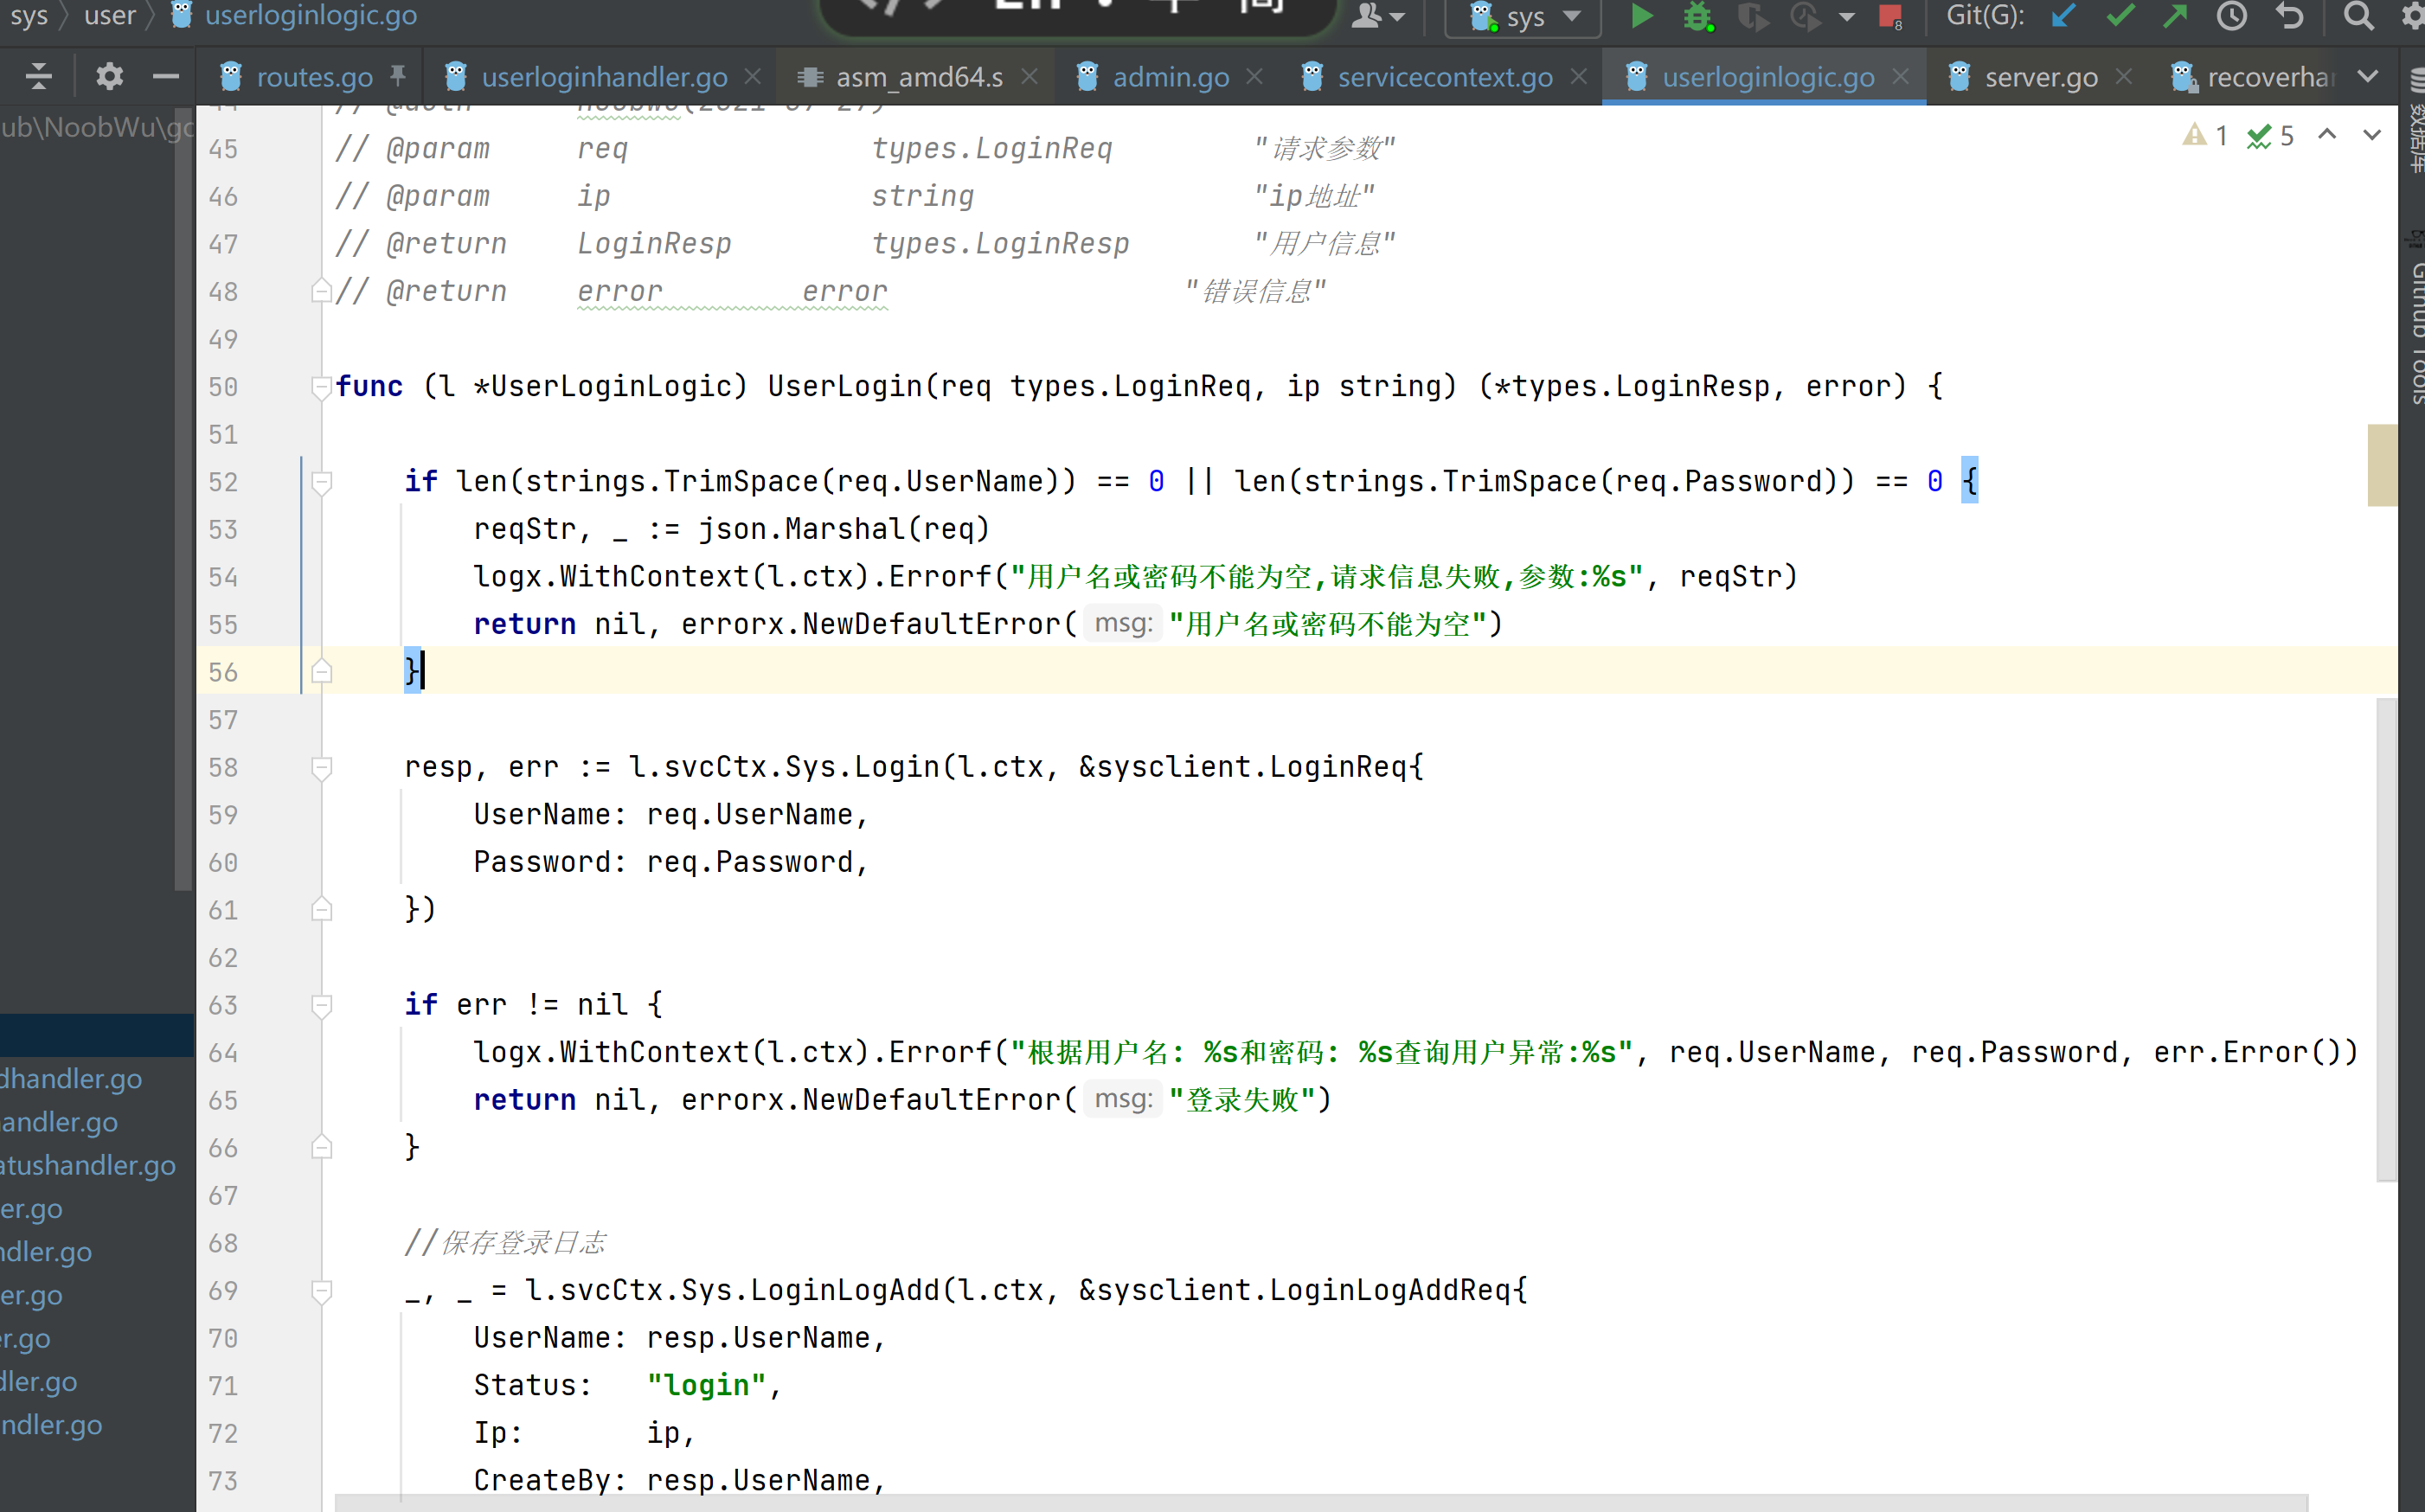The width and height of the screenshot is (2425, 1512).
Task: Collapse all in the project panel
Action: tap(38, 76)
